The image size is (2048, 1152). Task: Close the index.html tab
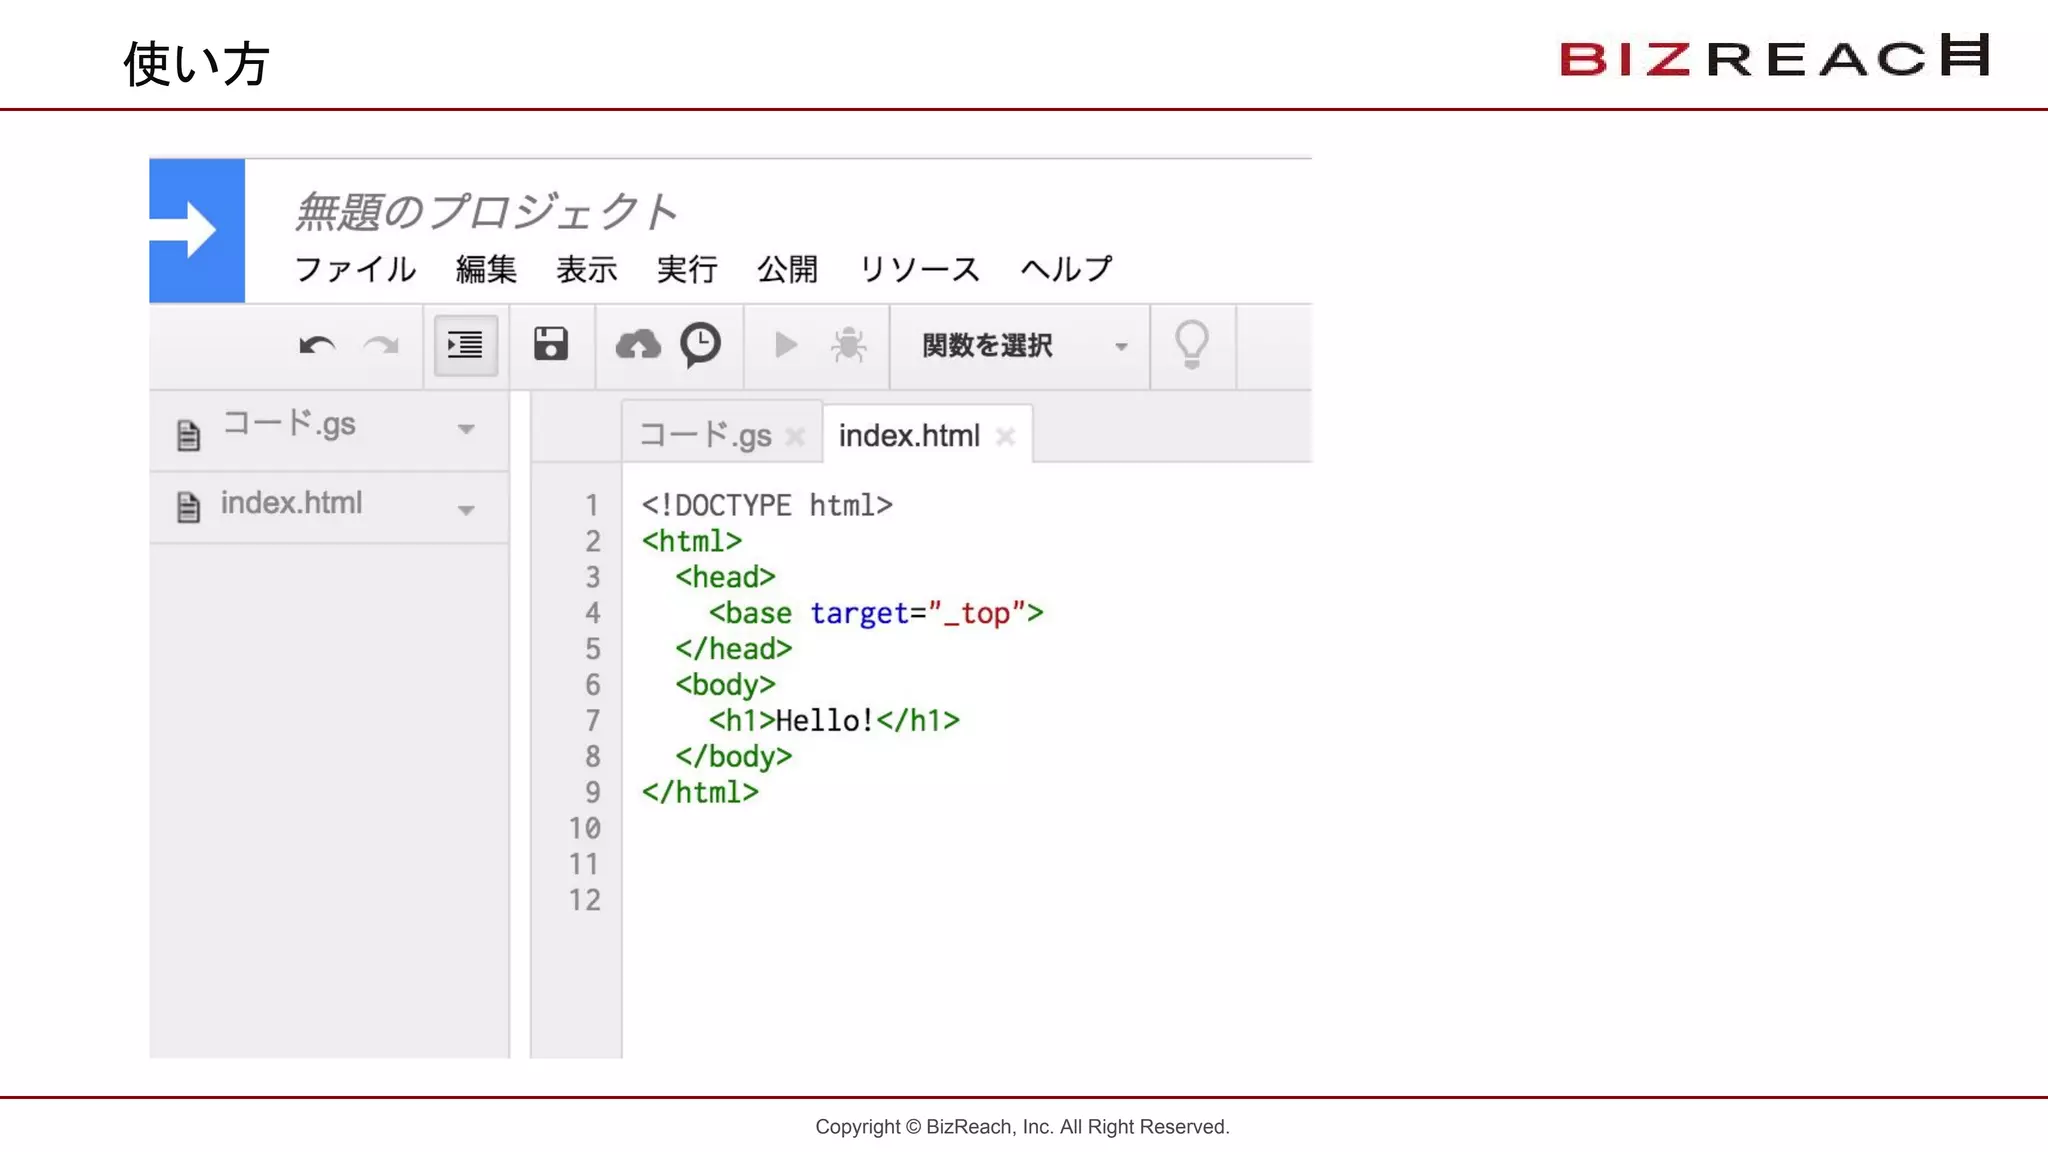tap(1006, 436)
